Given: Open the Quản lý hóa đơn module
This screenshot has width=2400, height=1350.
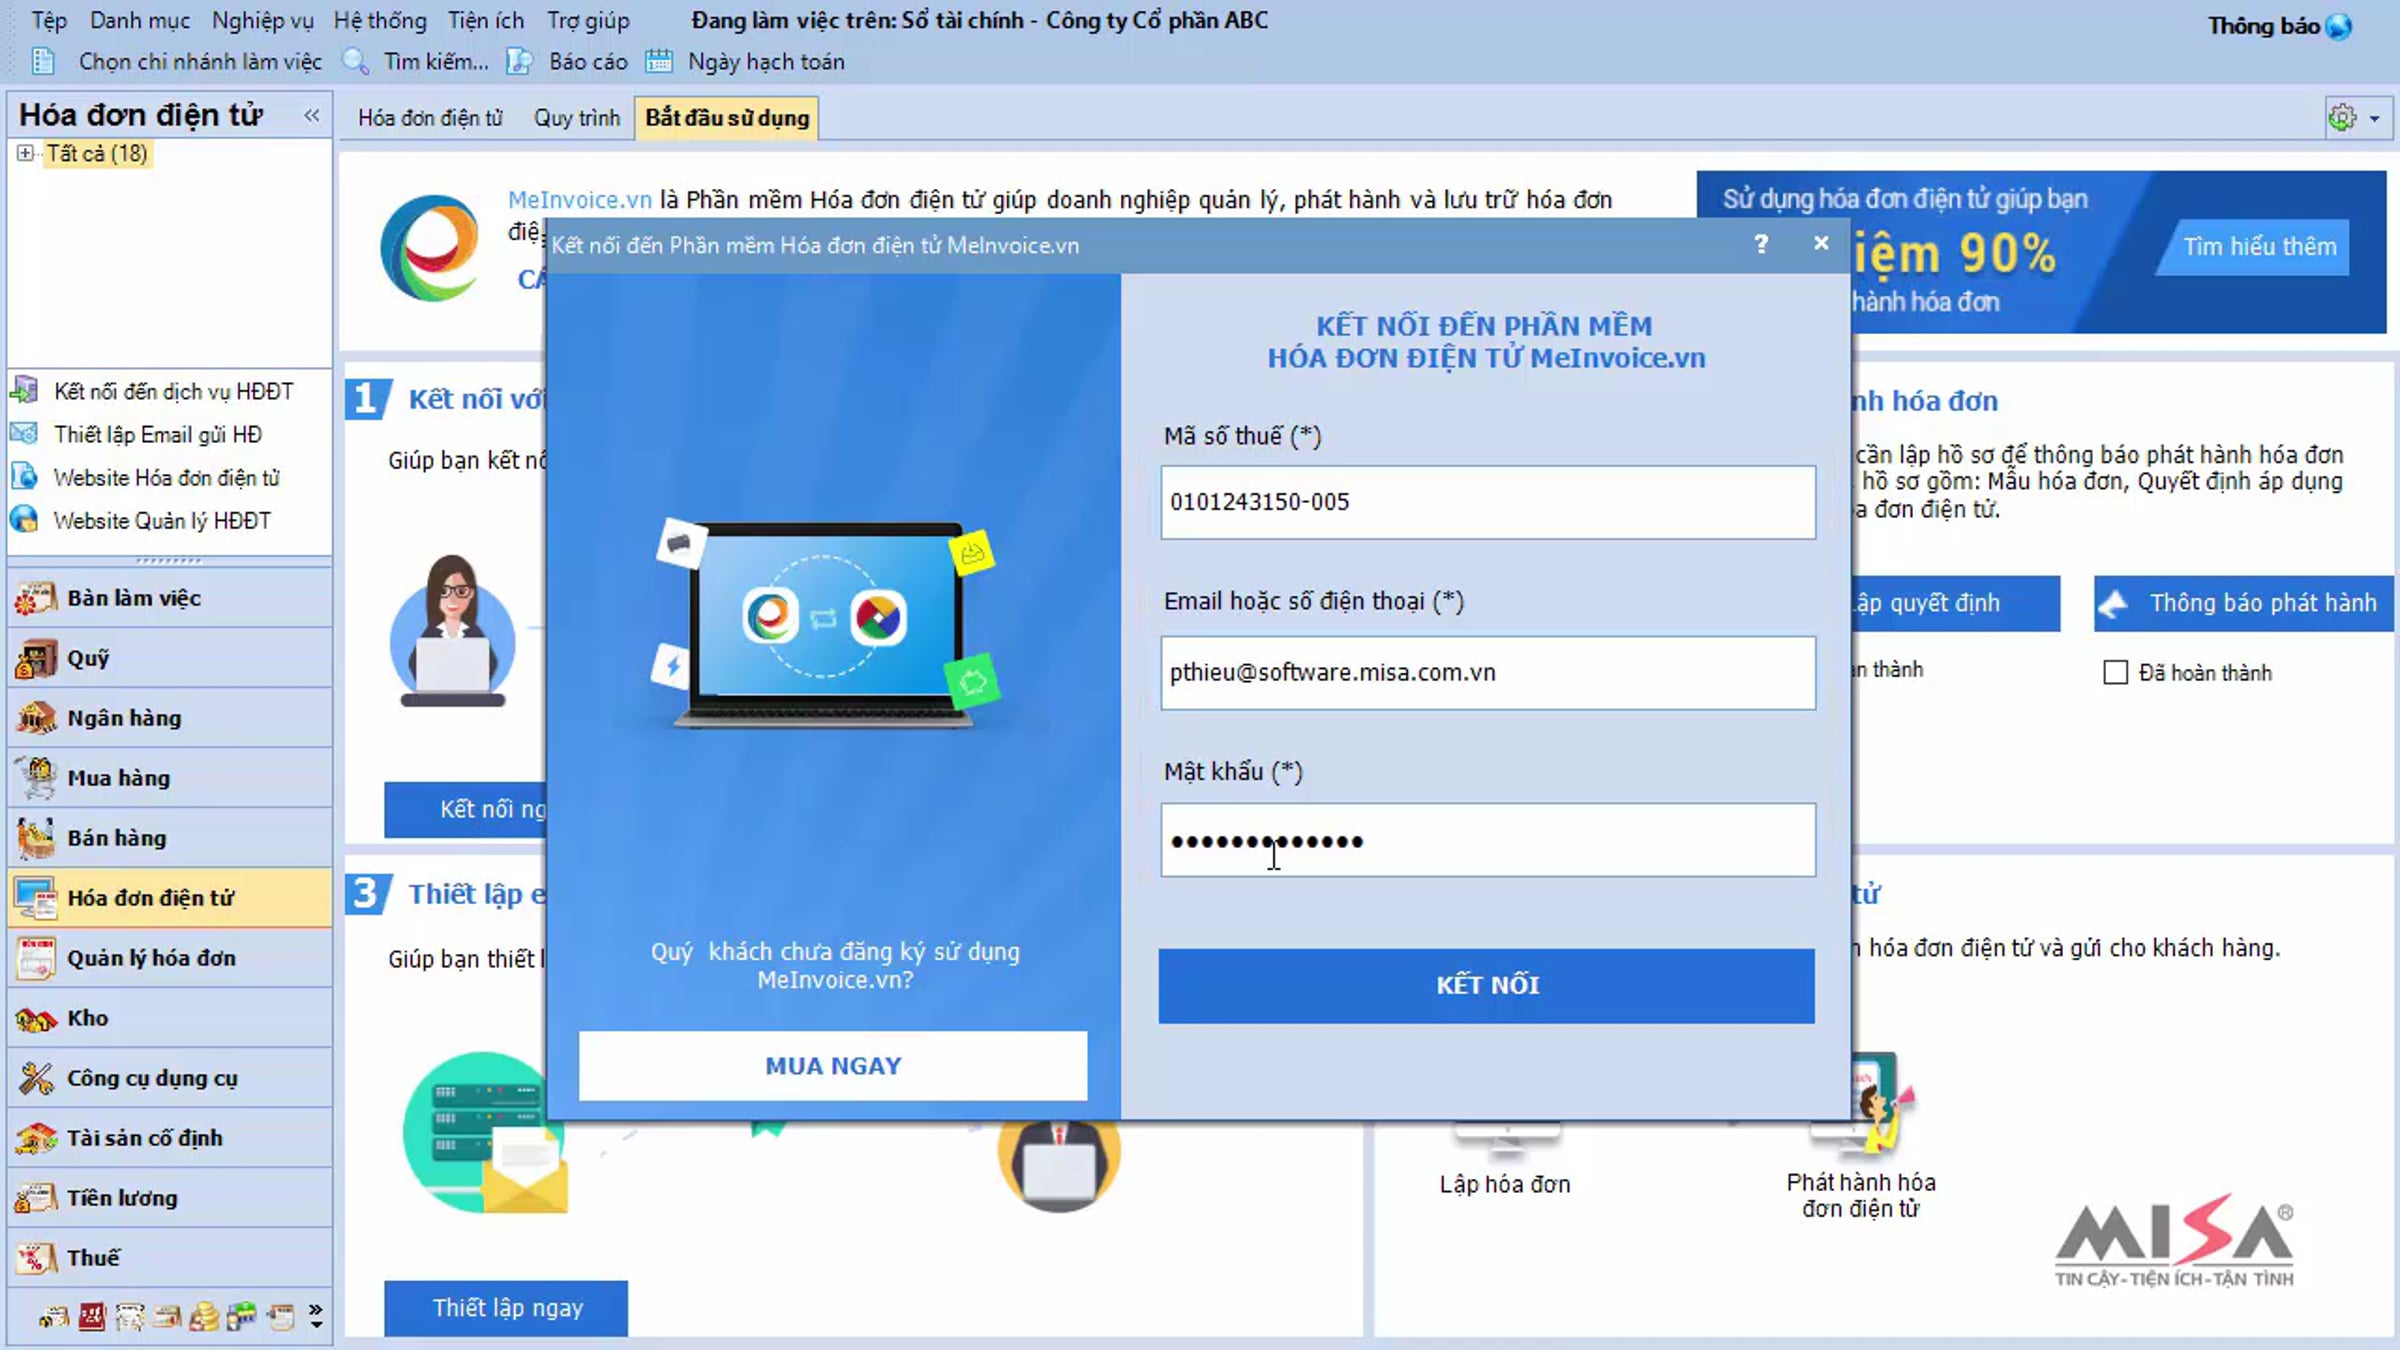Looking at the screenshot, I should (169, 958).
